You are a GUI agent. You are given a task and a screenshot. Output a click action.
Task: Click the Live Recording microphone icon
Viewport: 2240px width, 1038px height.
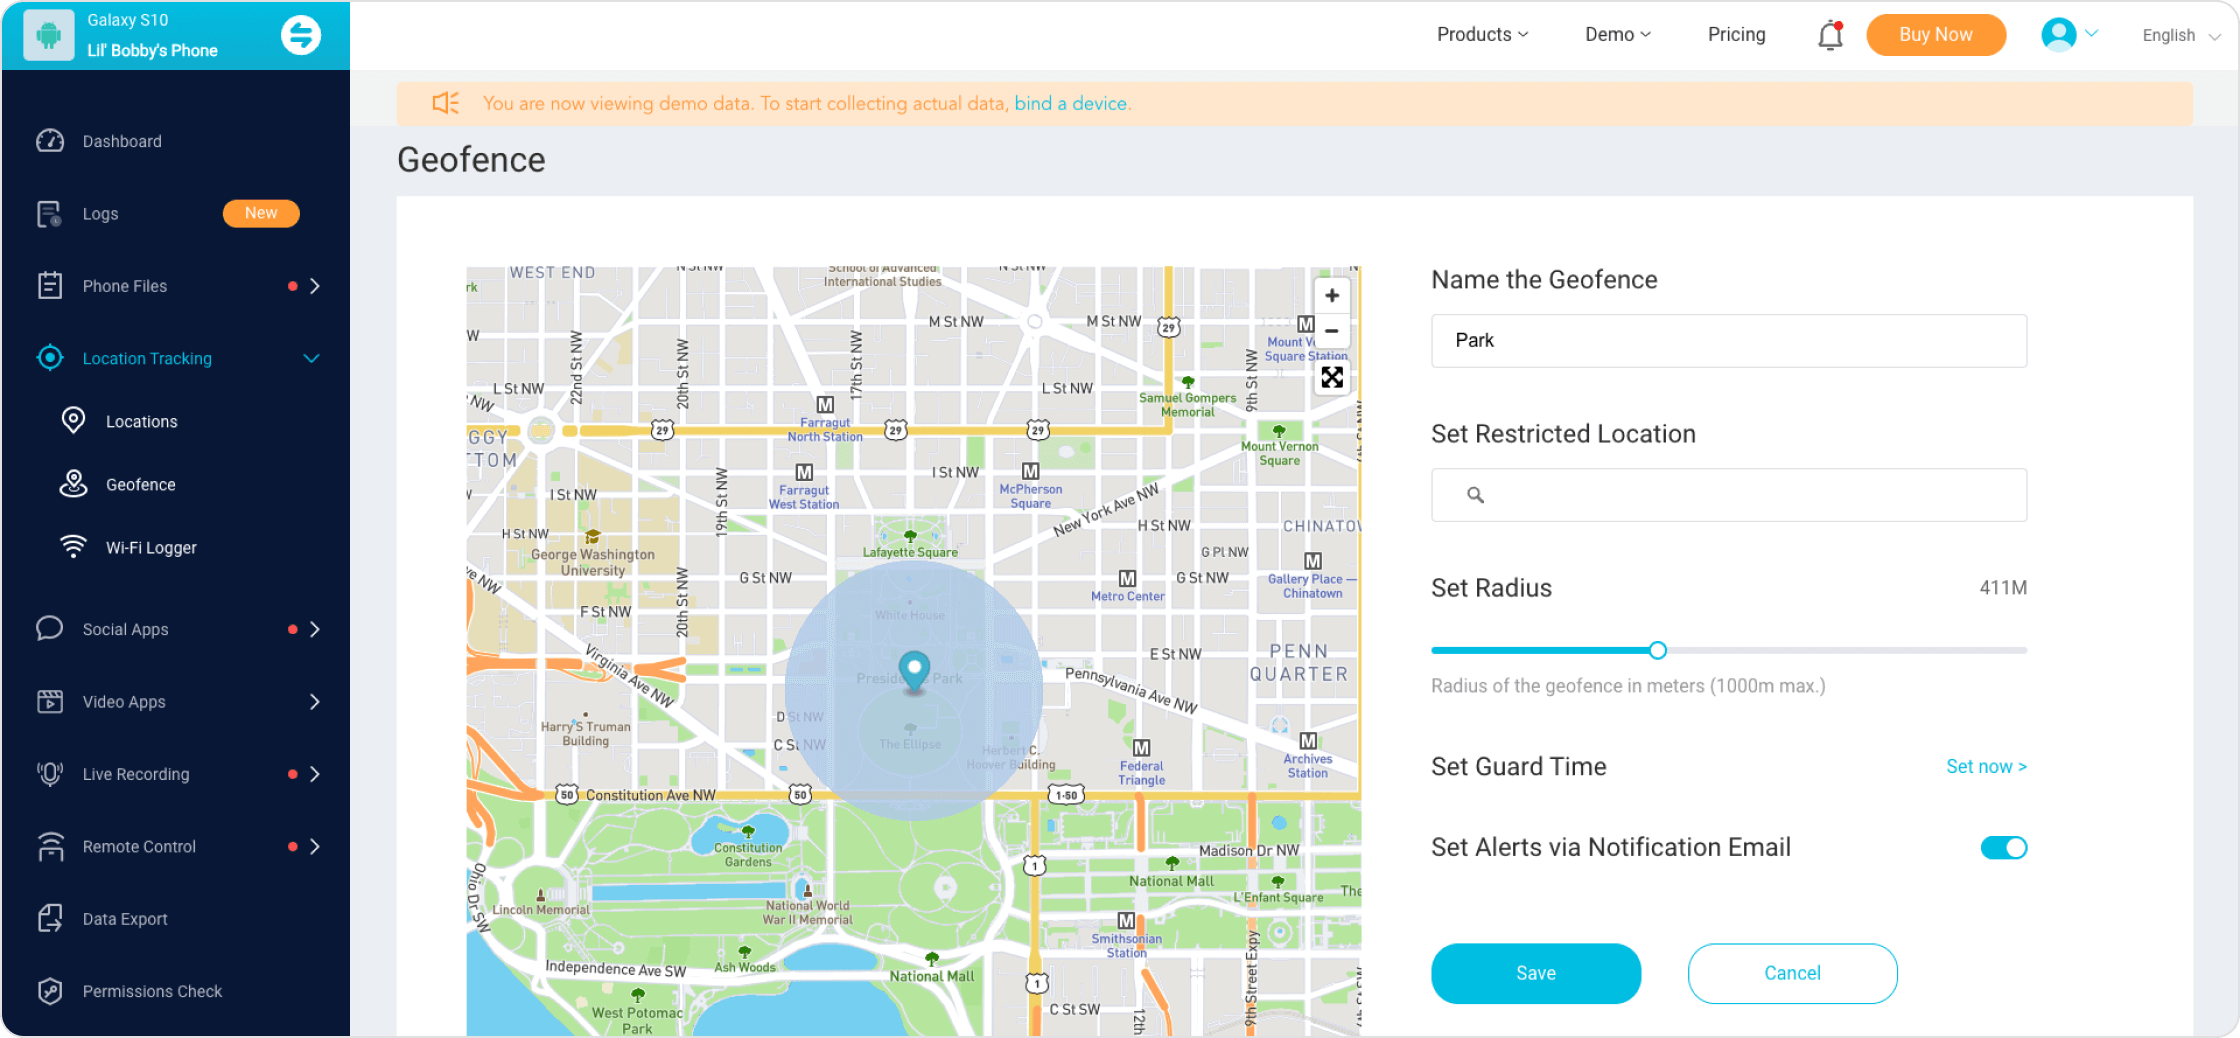tap(50, 774)
